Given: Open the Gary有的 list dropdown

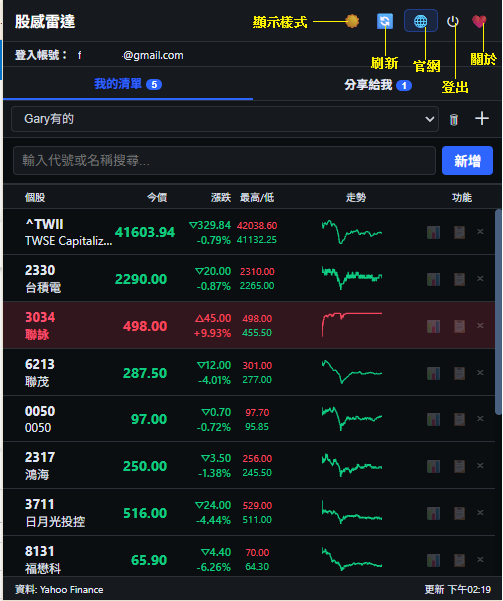Looking at the screenshot, I should click(225, 119).
